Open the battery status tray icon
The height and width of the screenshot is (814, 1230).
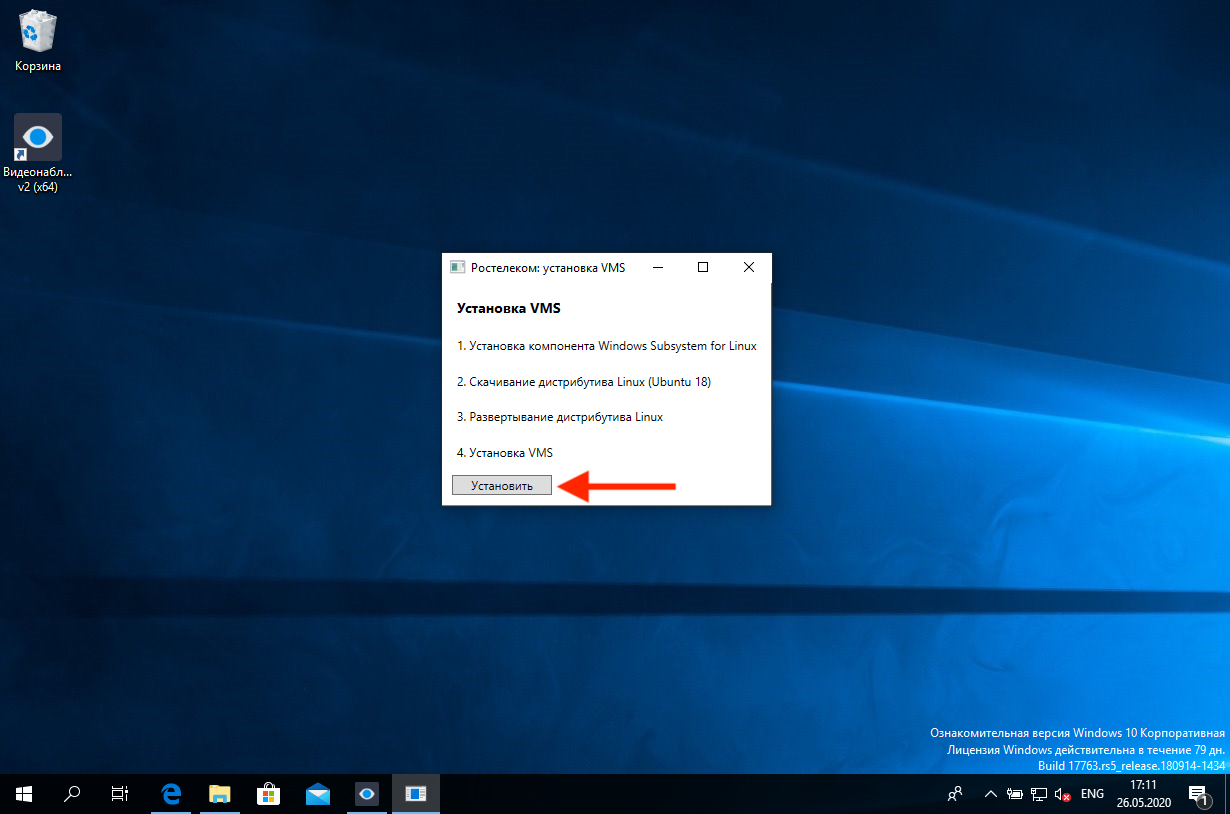tap(1015, 794)
